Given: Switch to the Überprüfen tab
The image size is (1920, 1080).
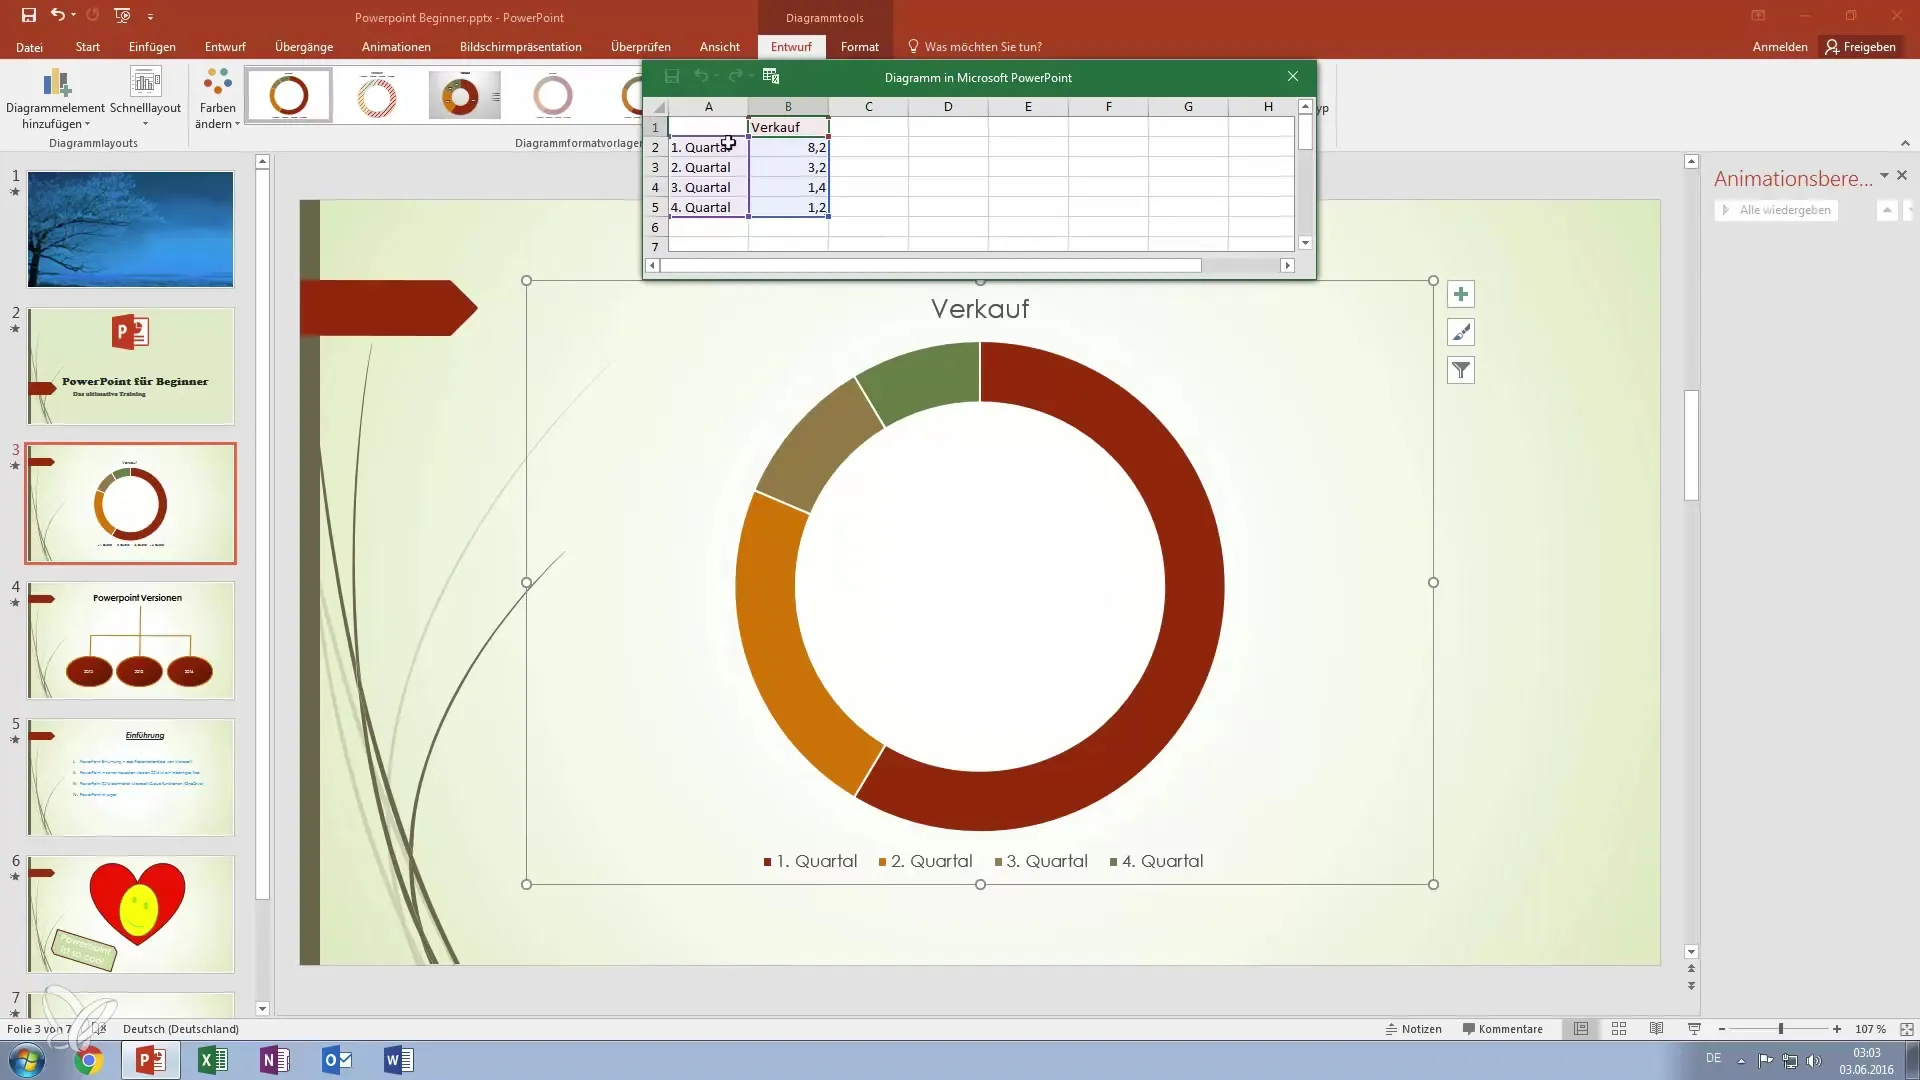Looking at the screenshot, I should [640, 47].
